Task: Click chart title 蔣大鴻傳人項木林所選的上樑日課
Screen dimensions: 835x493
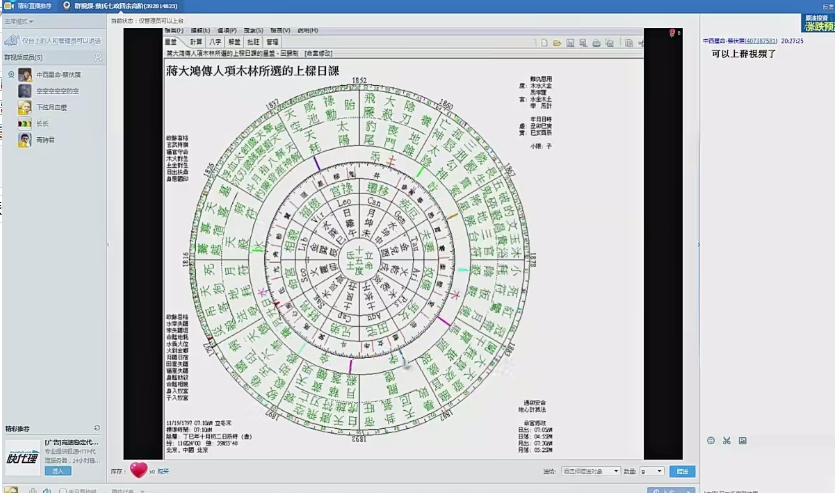Action: click(253, 70)
